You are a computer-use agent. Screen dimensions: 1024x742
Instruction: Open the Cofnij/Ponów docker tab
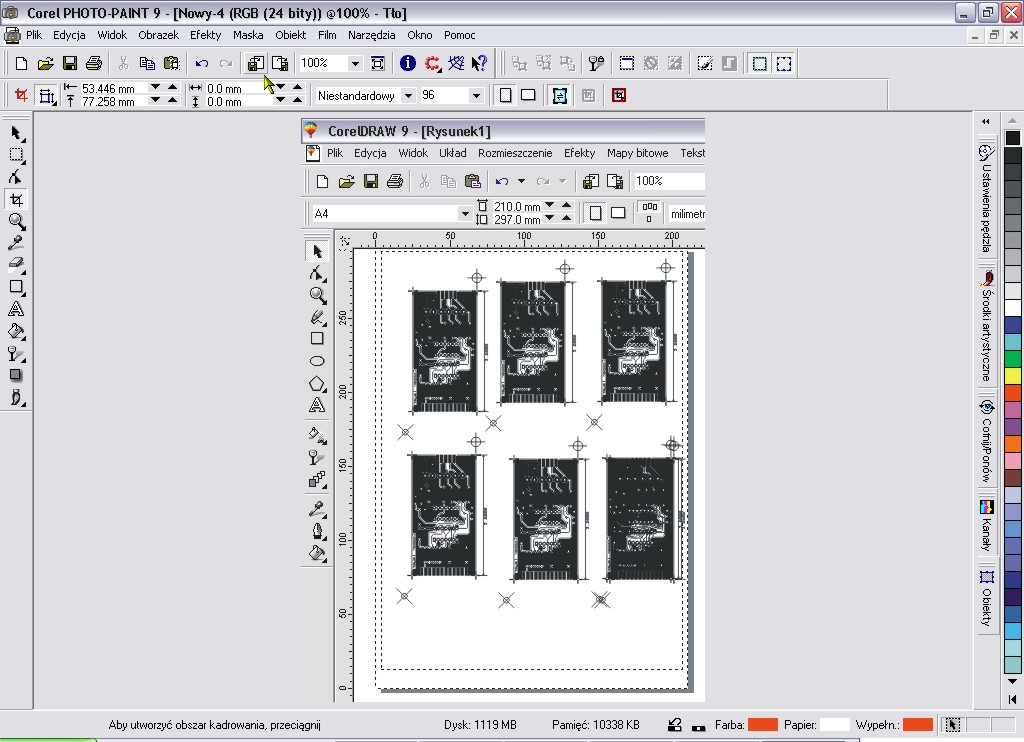point(986,442)
